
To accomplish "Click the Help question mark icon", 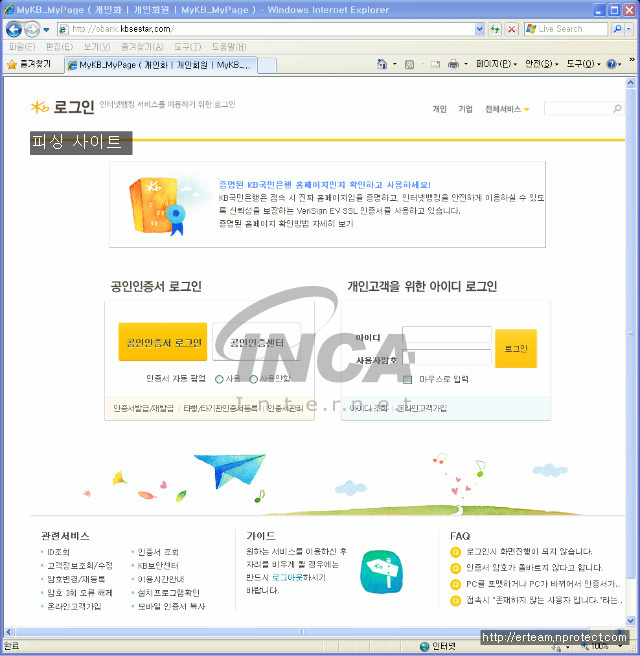I will click(x=611, y=64).
